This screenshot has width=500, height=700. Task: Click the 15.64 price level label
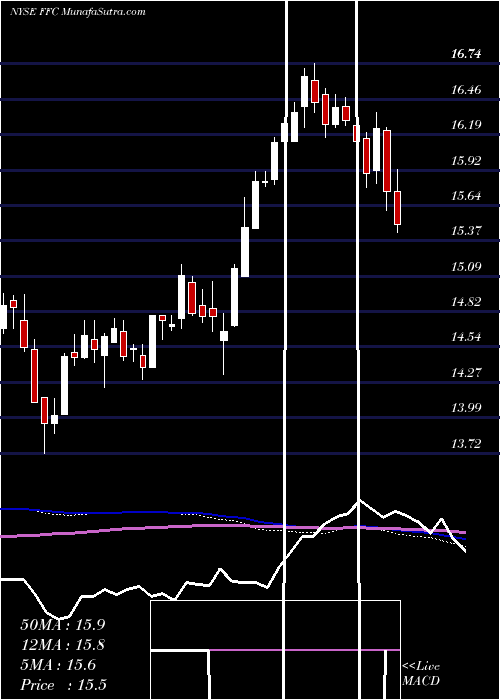(466, 196)
